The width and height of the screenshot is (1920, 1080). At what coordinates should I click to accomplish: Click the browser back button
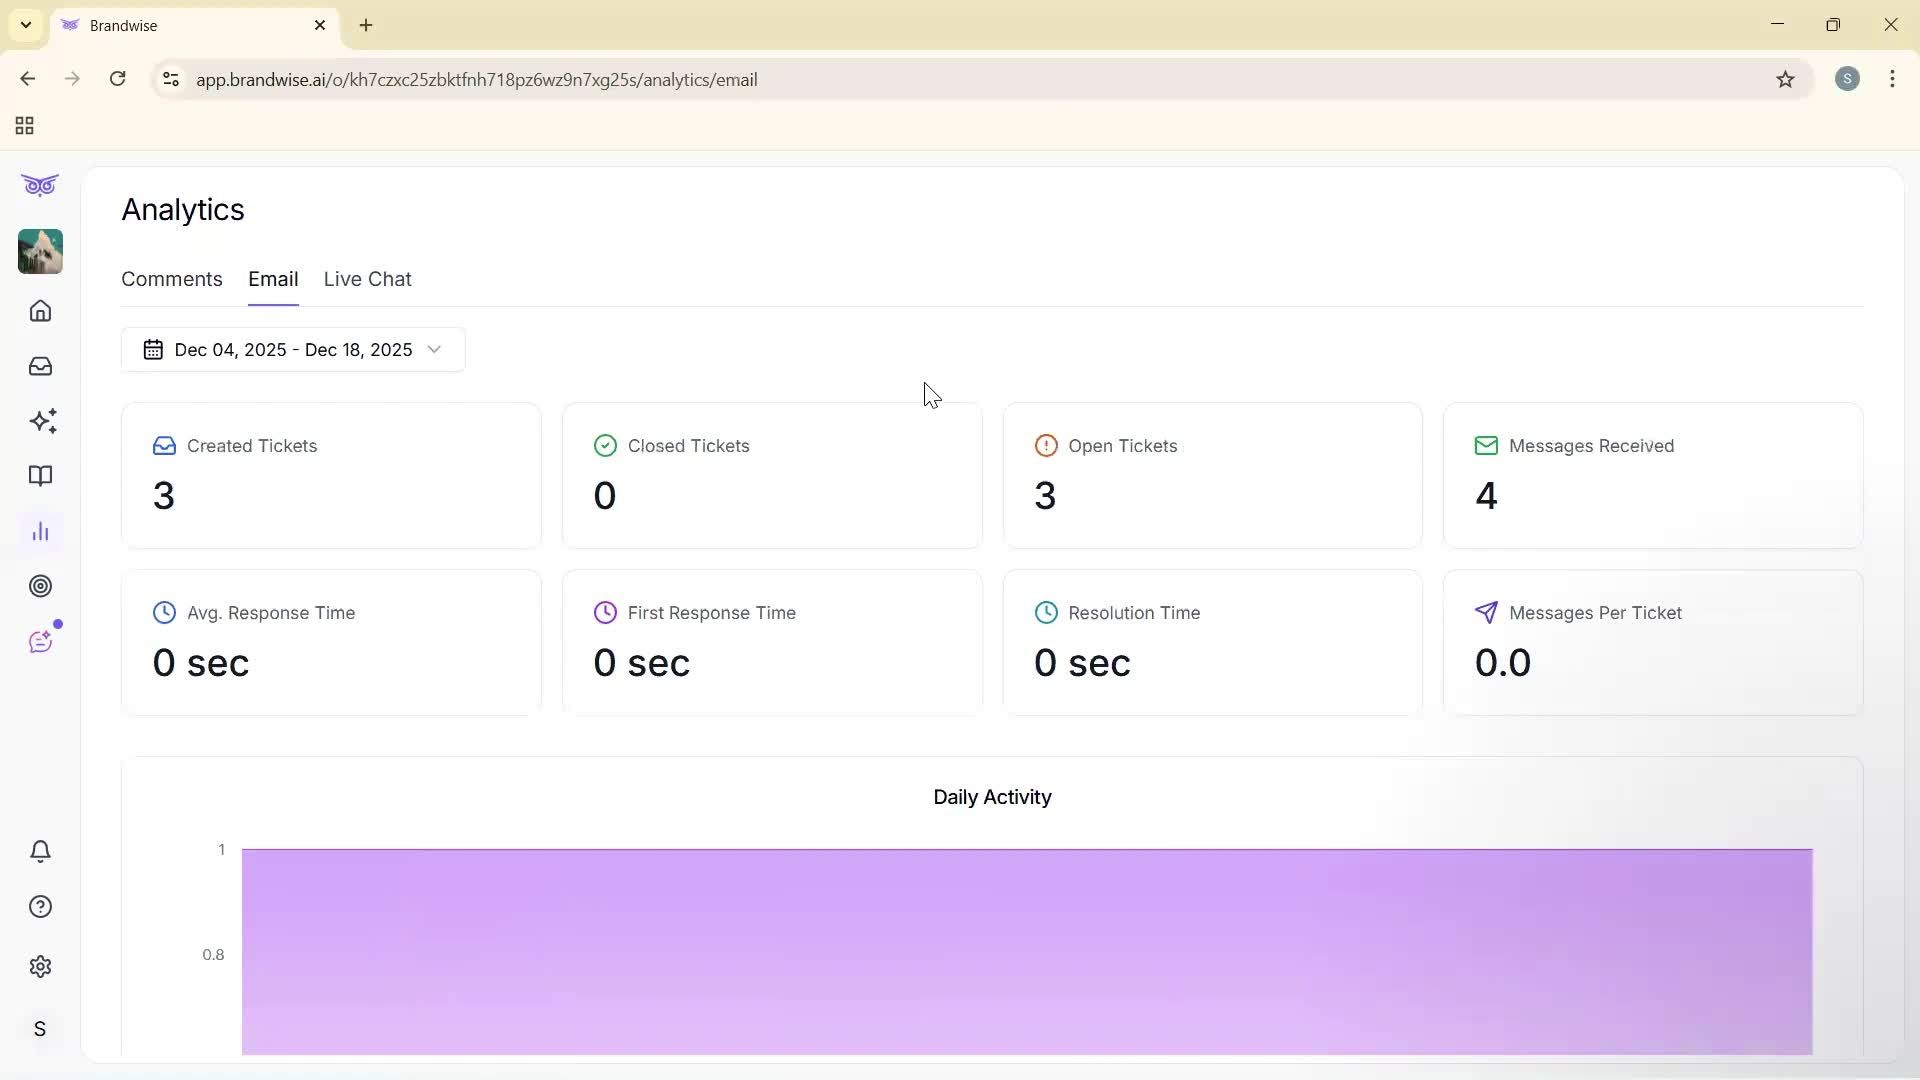[x=28, y=79]
